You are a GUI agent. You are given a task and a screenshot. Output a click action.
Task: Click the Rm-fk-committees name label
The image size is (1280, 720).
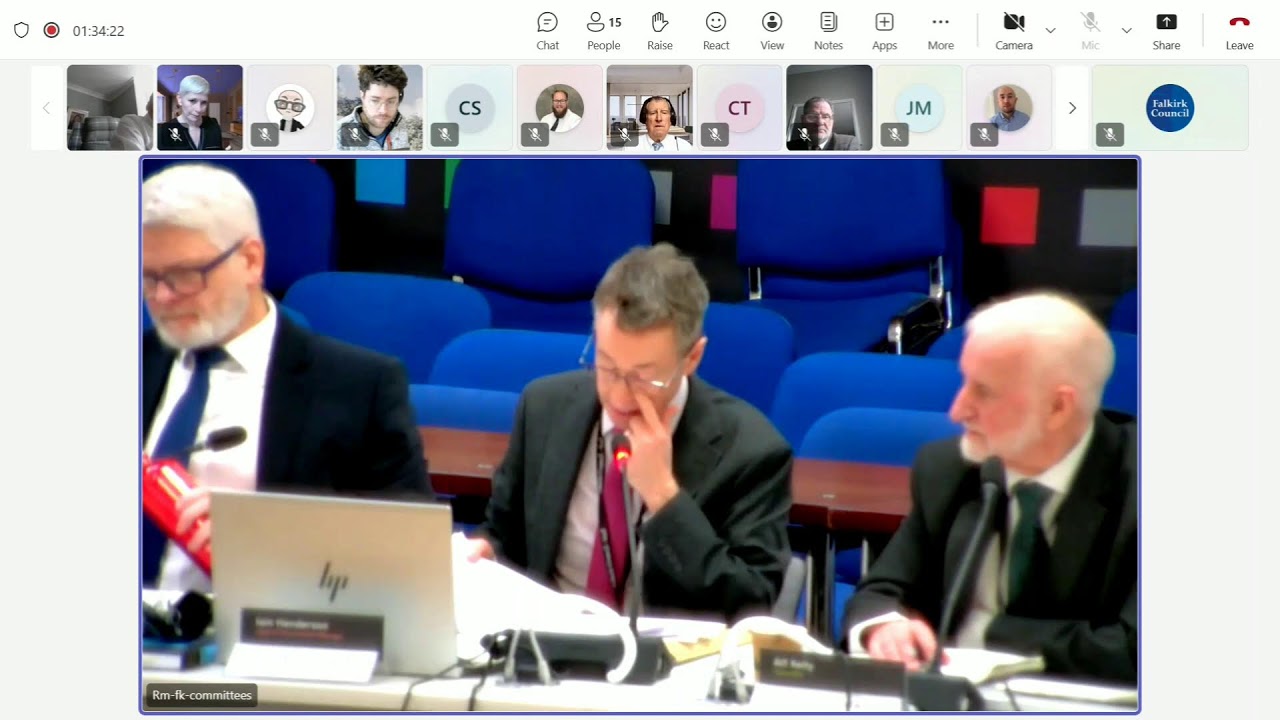click(x=201, y=695)
